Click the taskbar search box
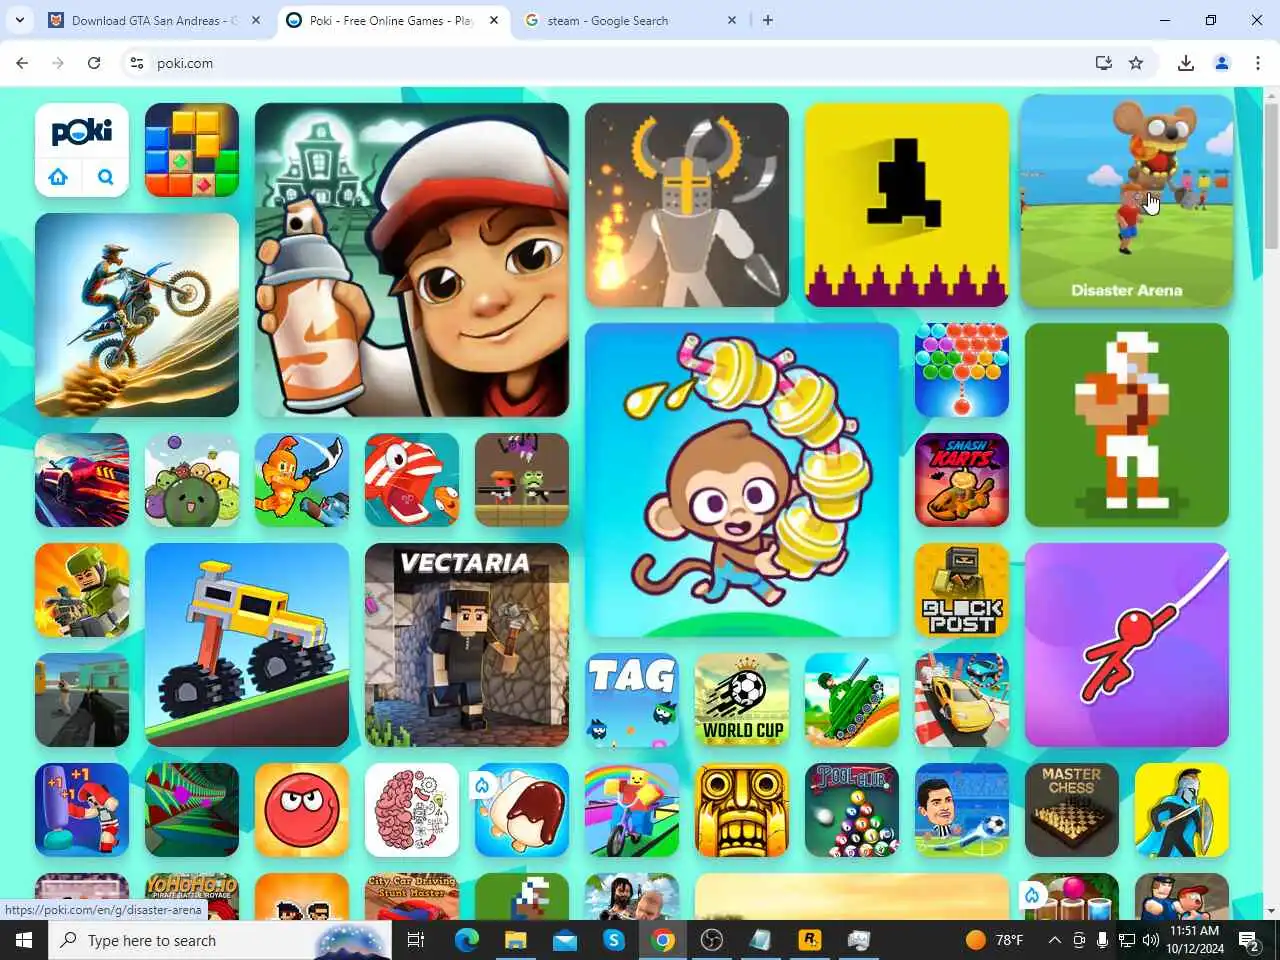This screenshot has width=1280, height=960. pos(220,940)
